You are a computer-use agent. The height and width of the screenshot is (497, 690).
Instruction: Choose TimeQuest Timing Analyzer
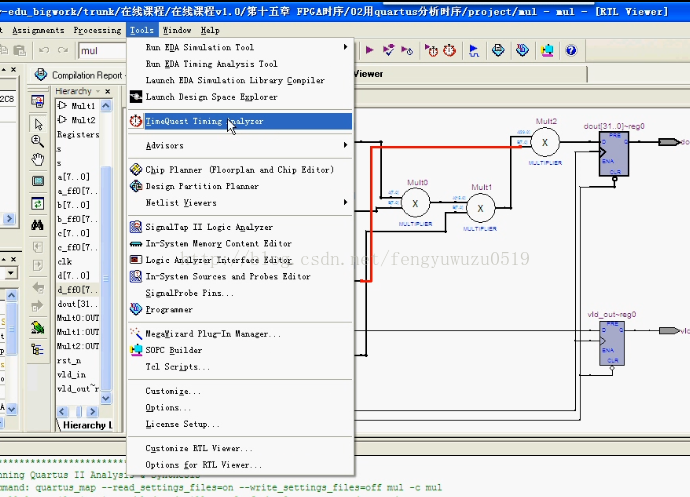pos(240,121)
